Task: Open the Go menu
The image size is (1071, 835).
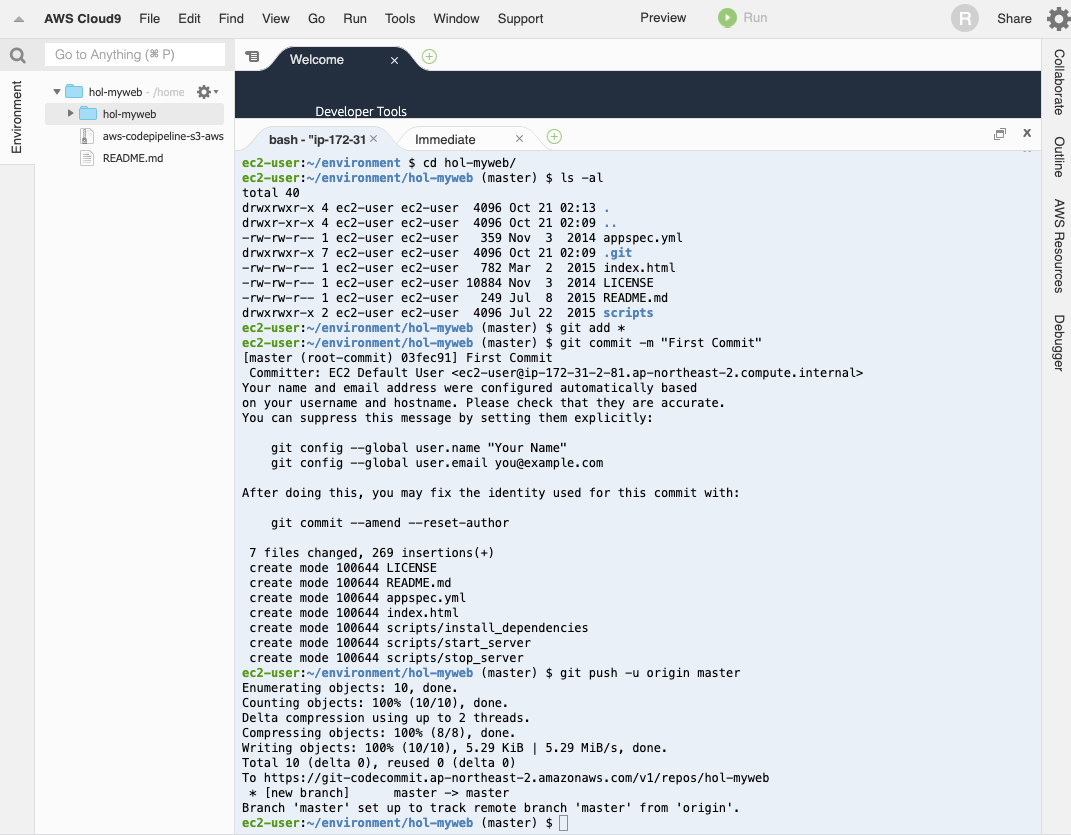Action: [x=316, y=18]
